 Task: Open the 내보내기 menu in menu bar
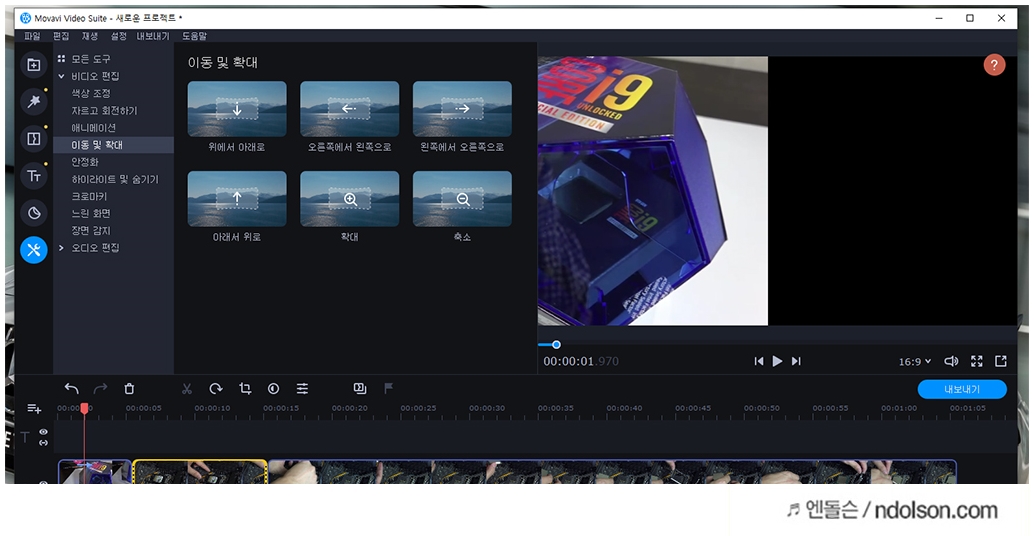click(x=153, y=36)
